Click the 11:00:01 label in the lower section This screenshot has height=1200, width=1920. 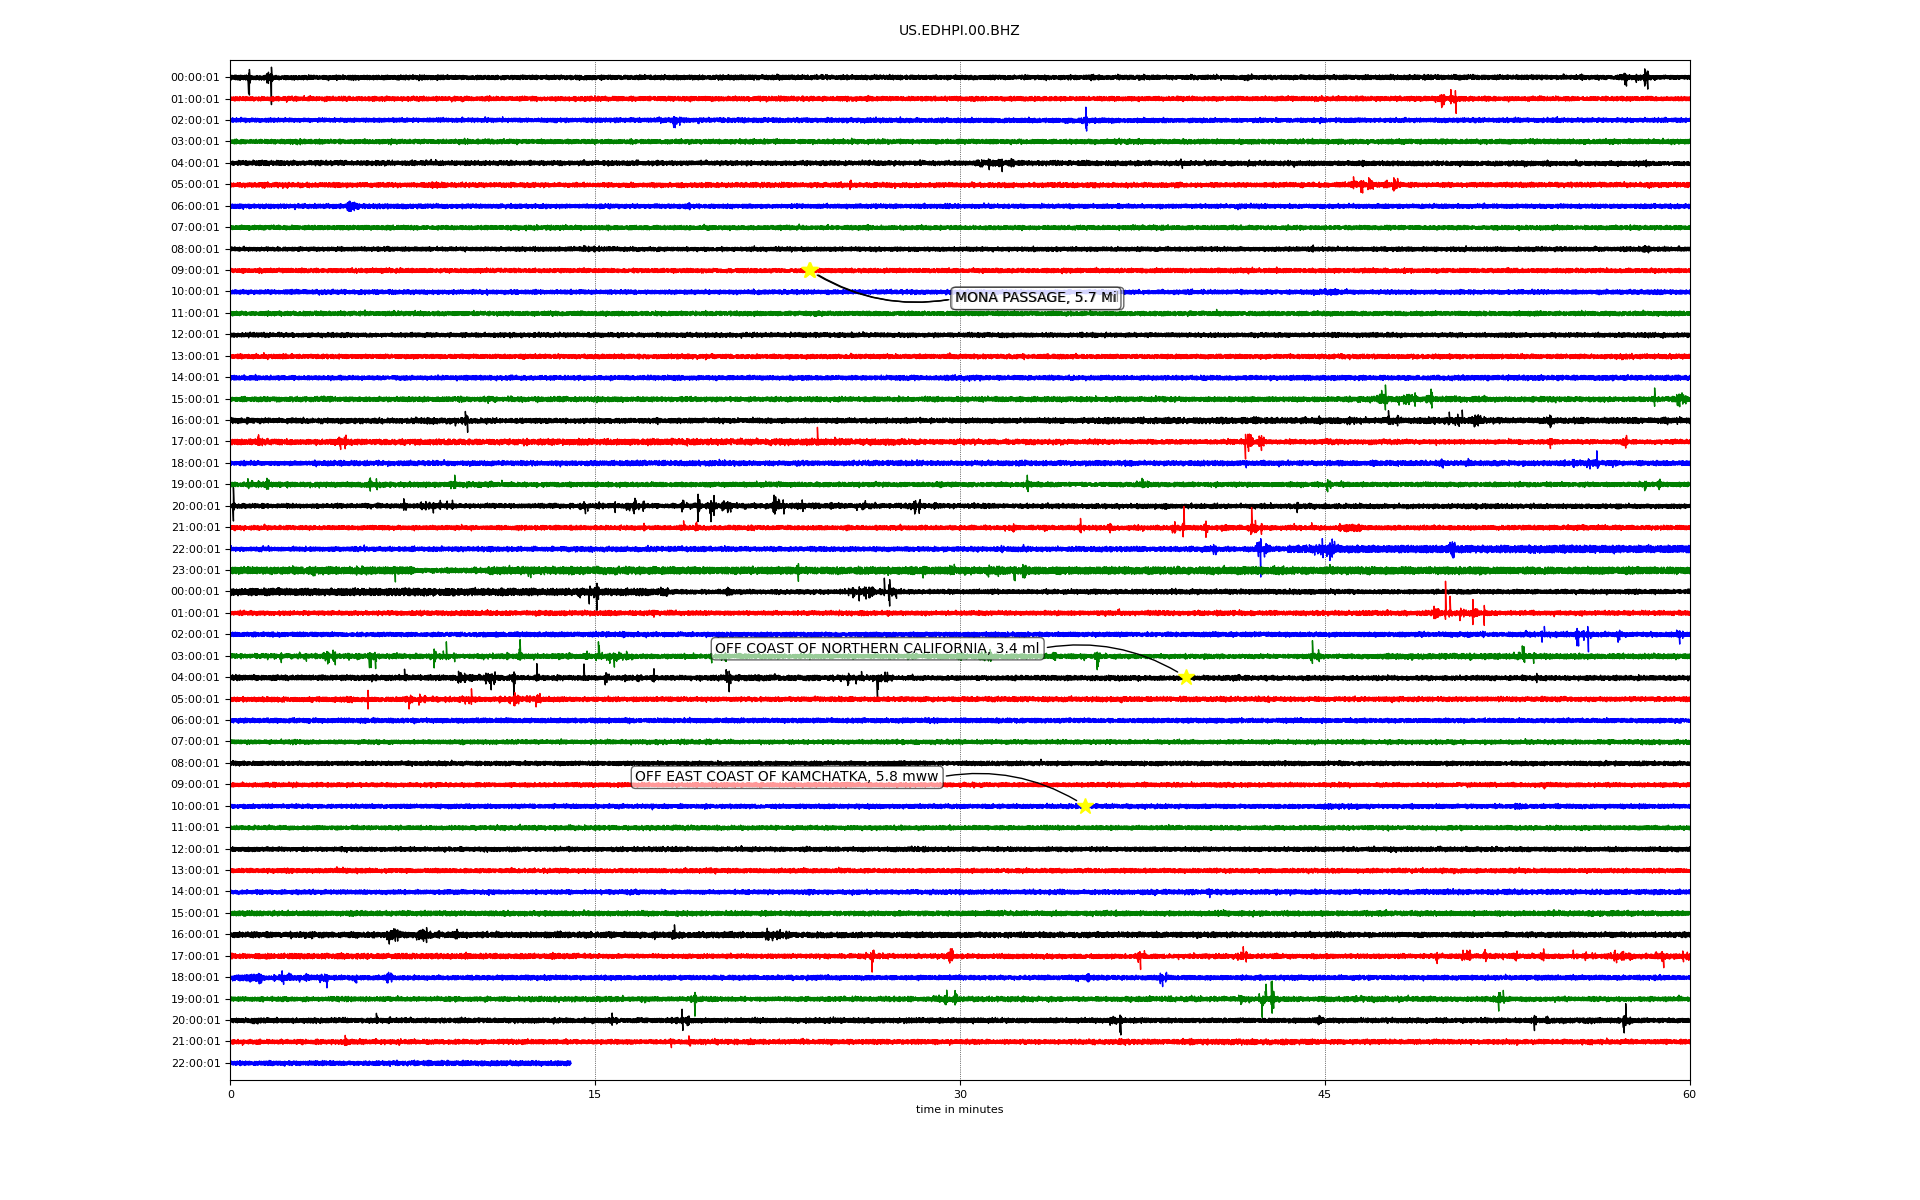(x=195, y=828)
